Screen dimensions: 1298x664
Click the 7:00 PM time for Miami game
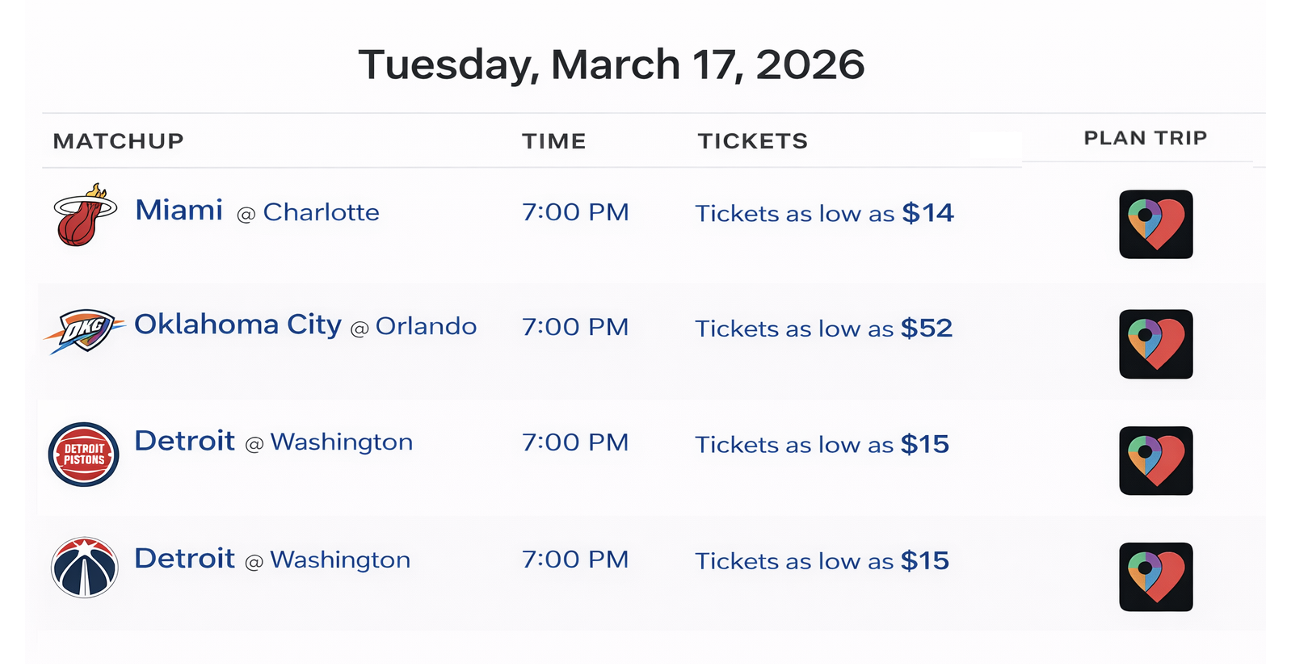tap(575, 212)
